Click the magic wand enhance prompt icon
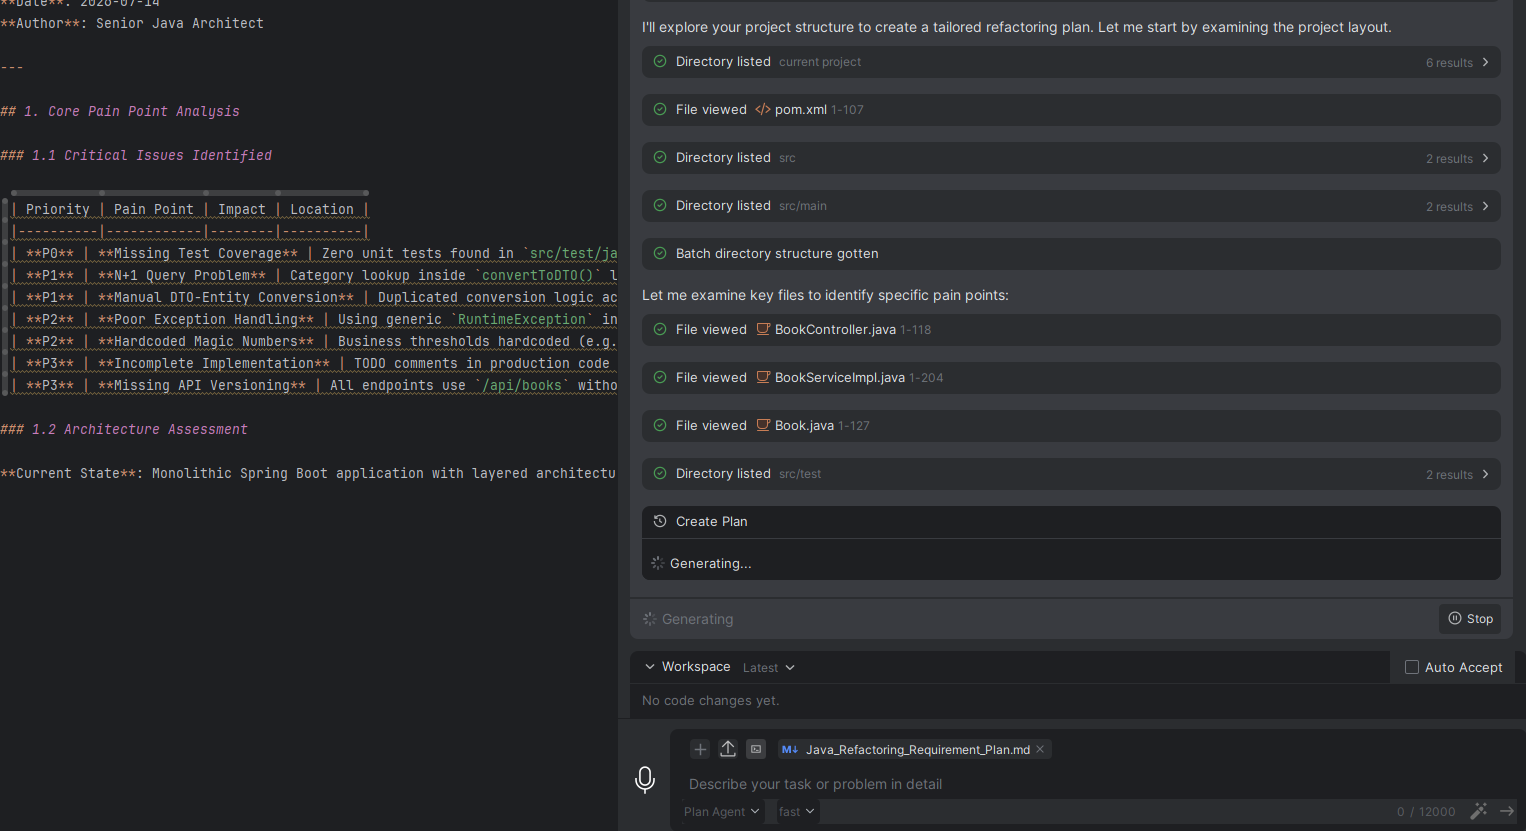Viewport: 1526px width, 831px height. pyautogui.click(x=1479, y=811)
